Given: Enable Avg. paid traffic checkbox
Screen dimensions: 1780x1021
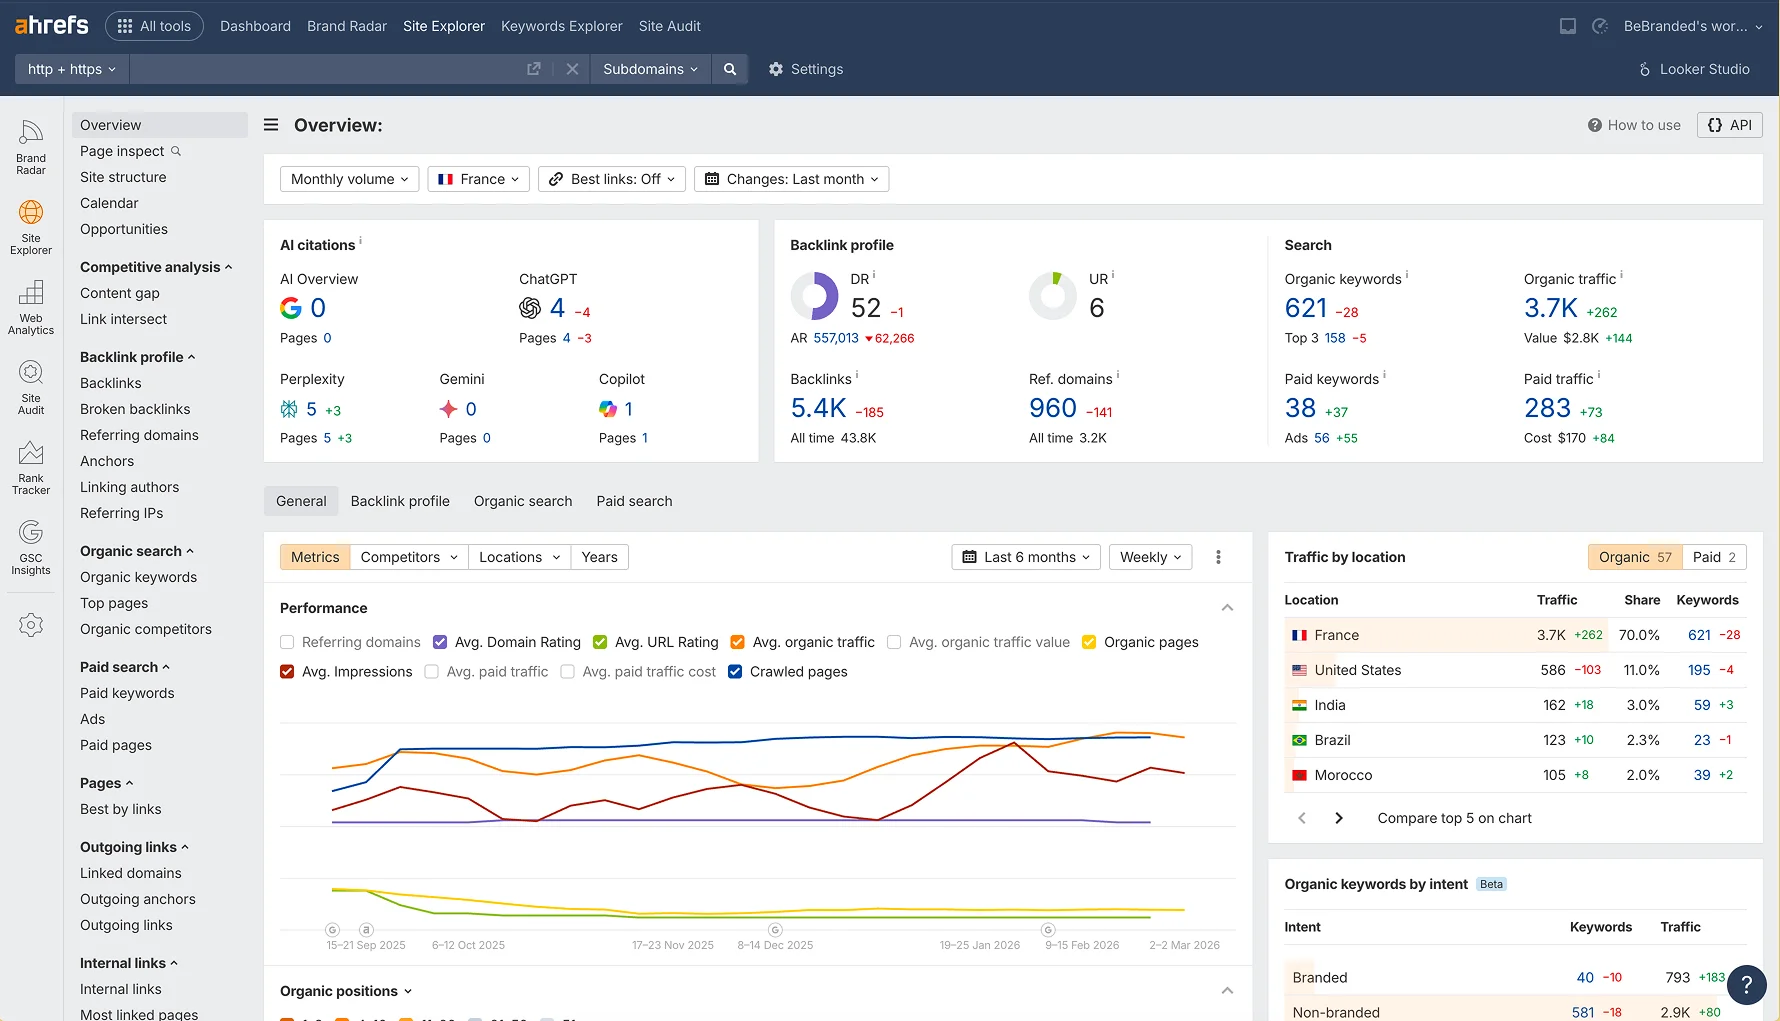Looking at the screenshot, I should pos(432,672).
